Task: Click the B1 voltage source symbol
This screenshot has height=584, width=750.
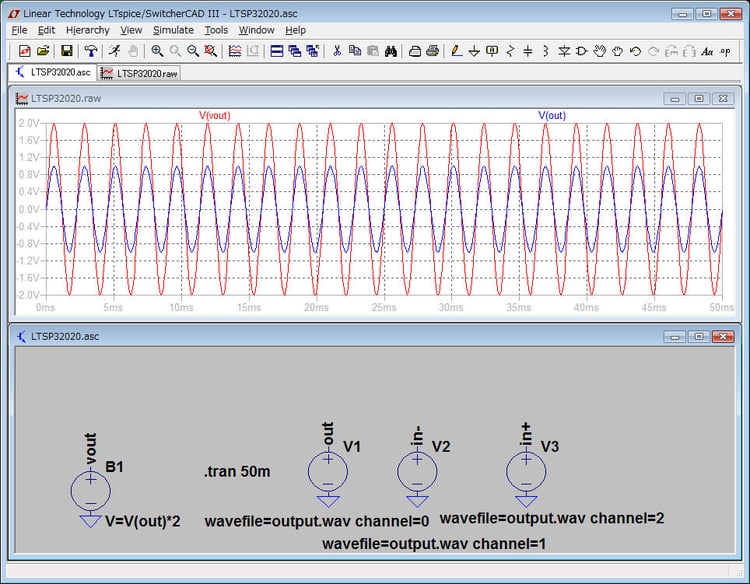Action: point(90,489)
